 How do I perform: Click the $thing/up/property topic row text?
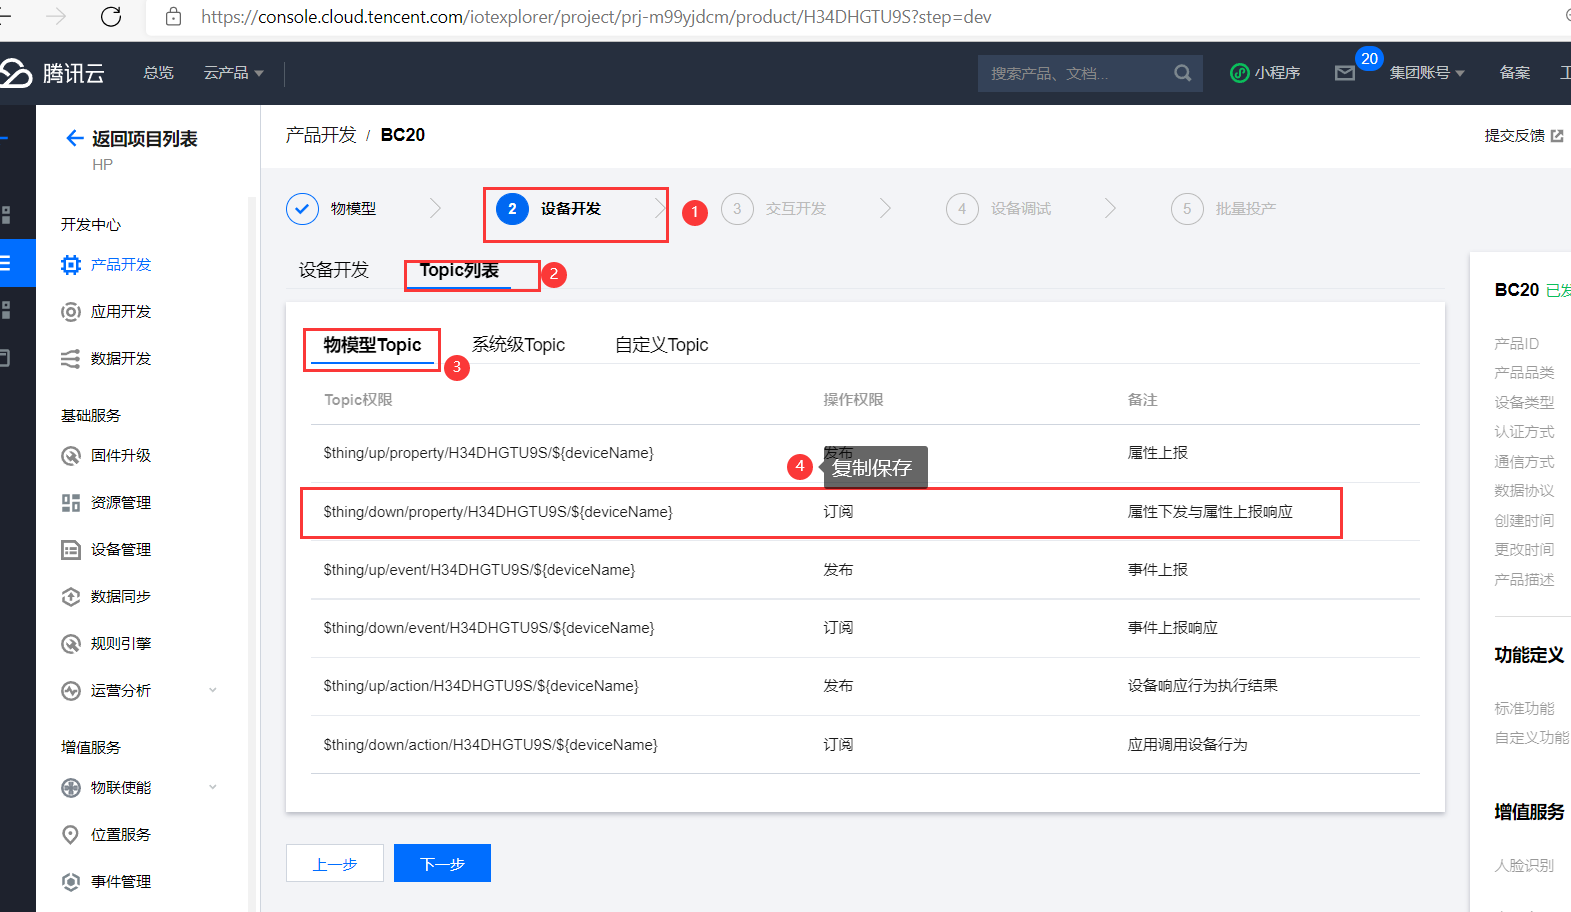pyautogui.click(x=488, y=453)
